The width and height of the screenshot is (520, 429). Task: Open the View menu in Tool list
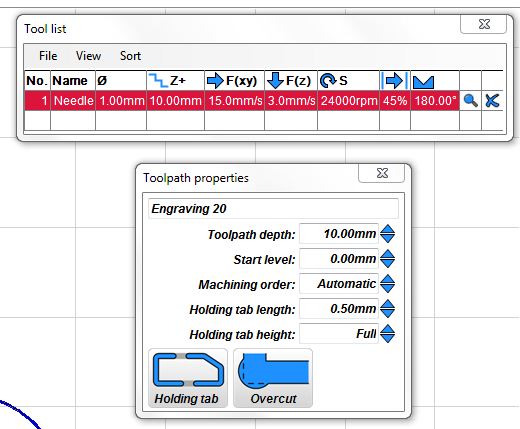point(88,56)
